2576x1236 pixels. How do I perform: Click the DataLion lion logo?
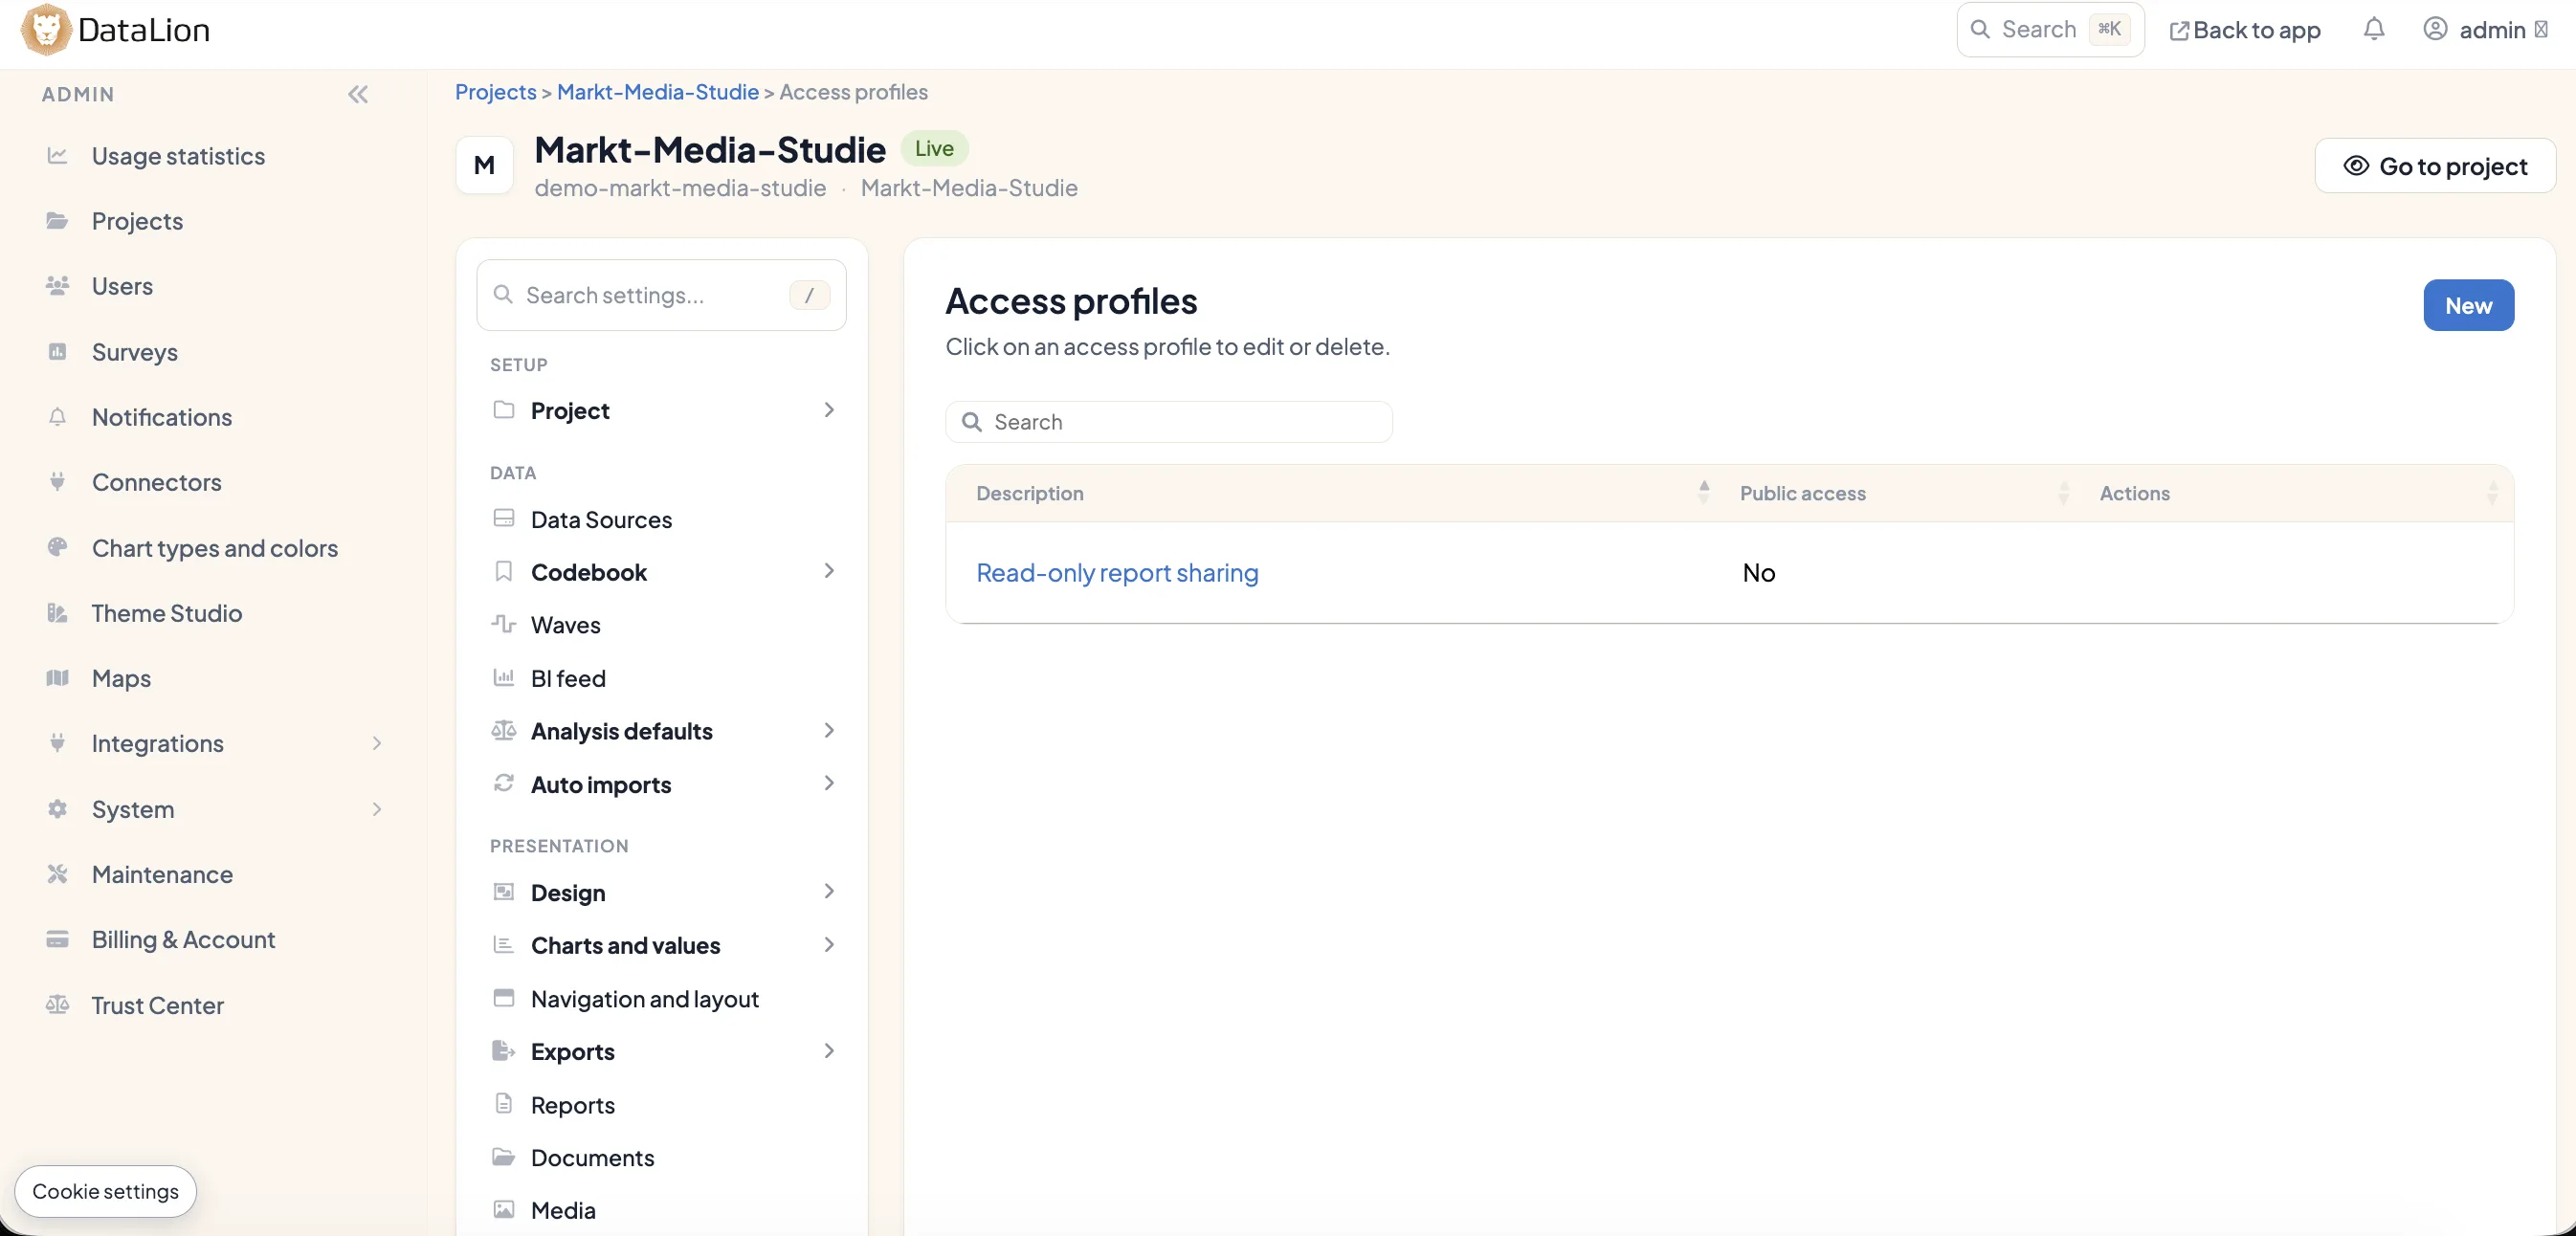click(46, 29)
